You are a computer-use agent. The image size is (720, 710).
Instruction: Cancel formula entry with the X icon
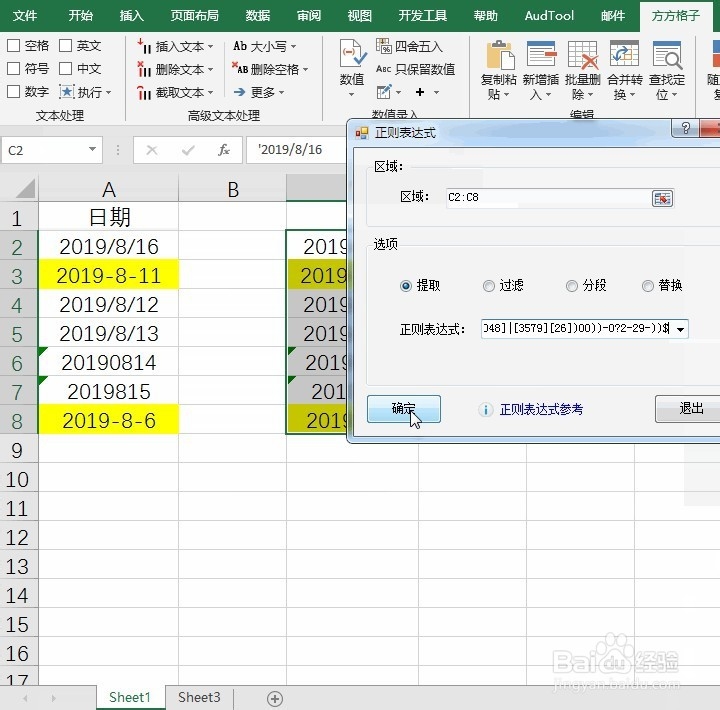click(x=152, y=150)
